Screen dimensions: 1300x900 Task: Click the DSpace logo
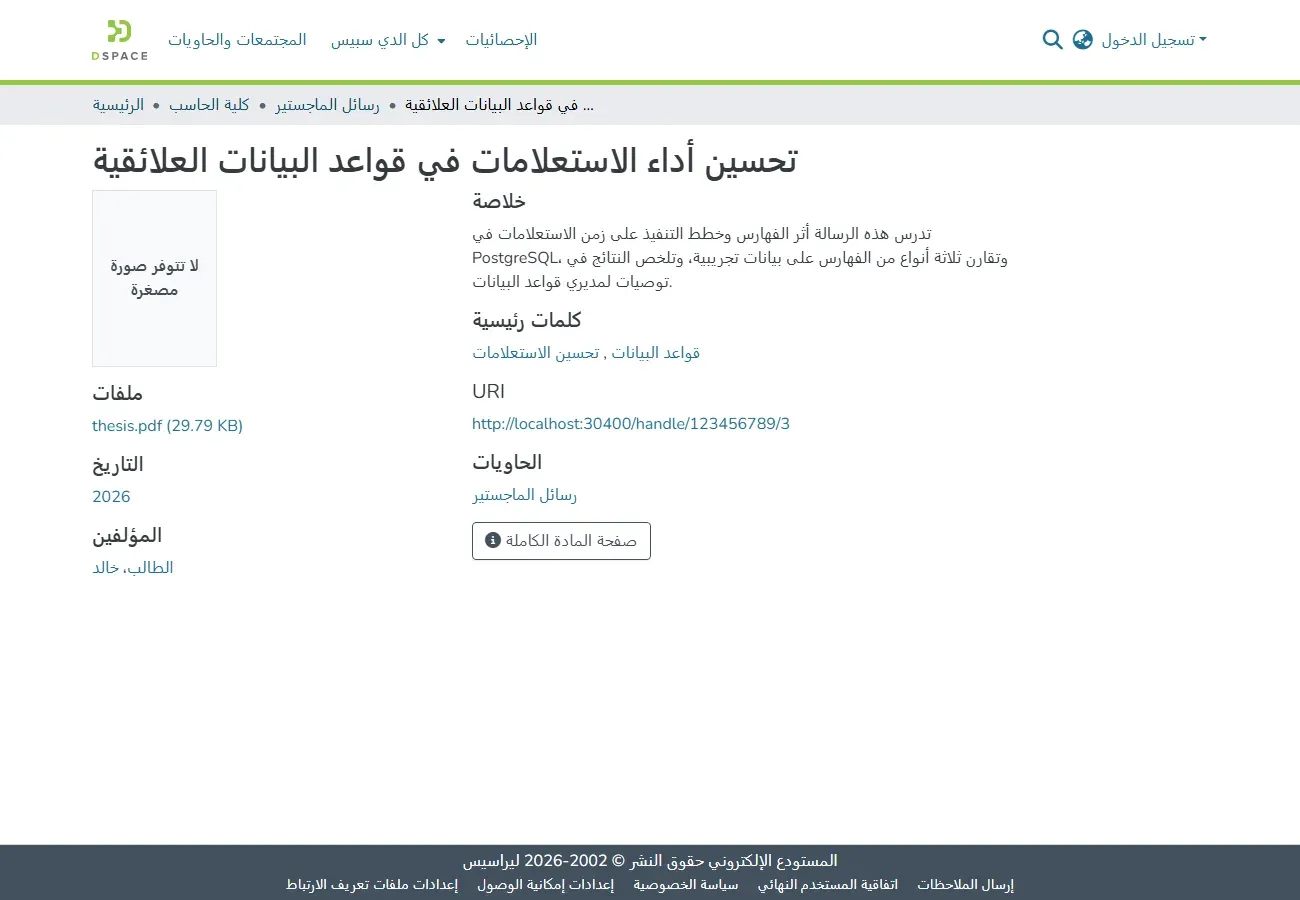click(x=120, y=40)
